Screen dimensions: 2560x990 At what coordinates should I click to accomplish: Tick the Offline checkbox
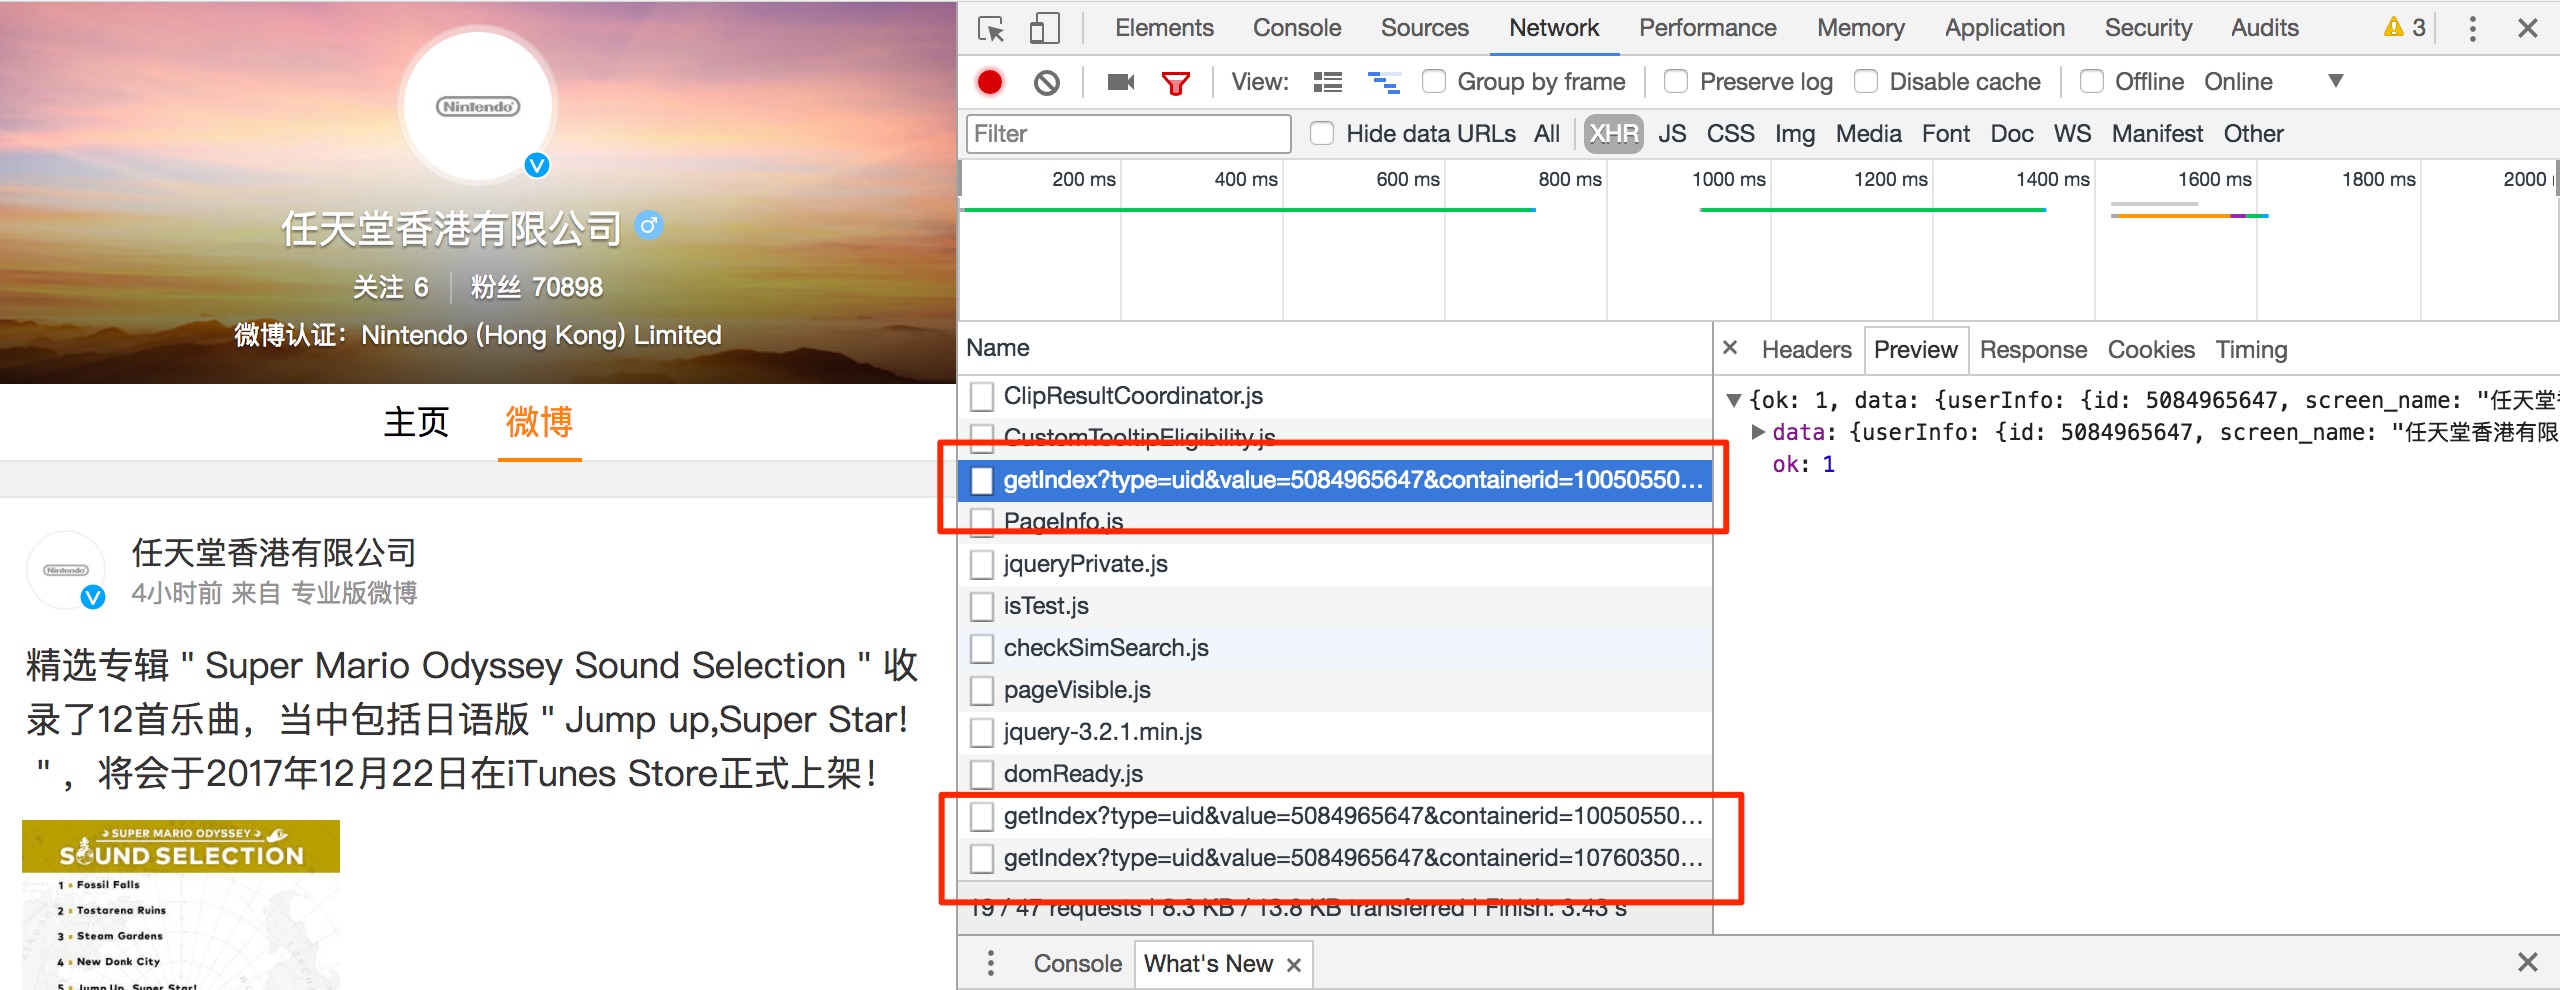coord(2091,81)
